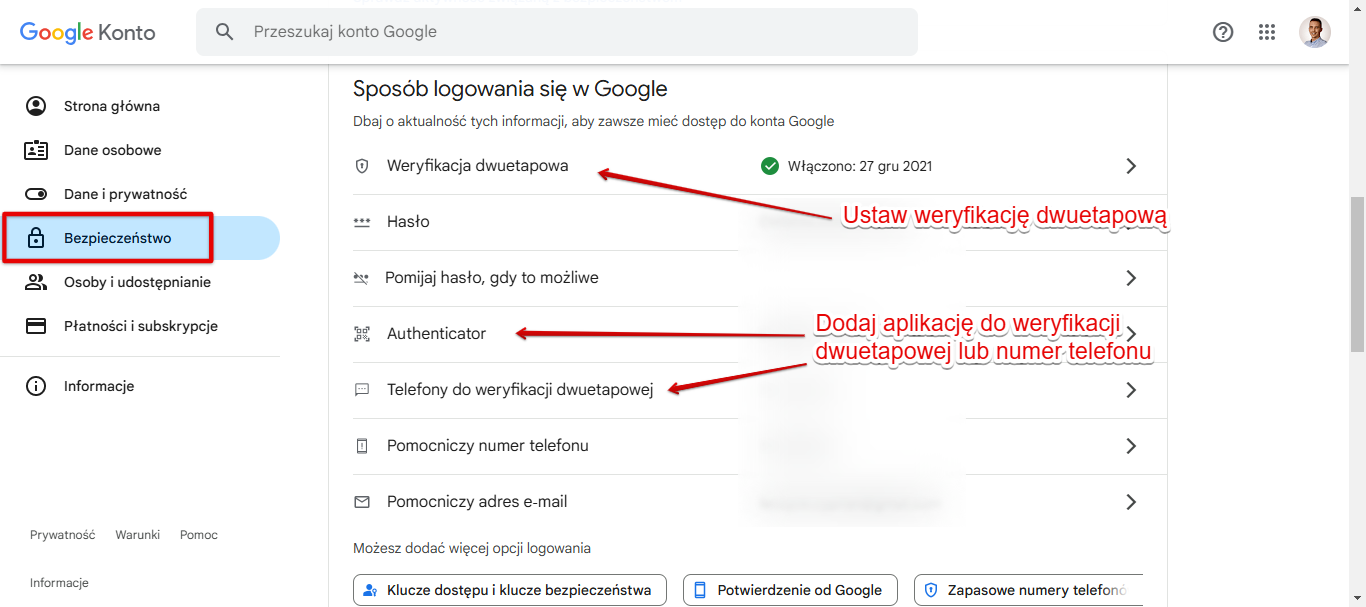The image size is (1366, 607).
Task: Click the page vertical scrollbar thumb
Action: coord(1357,275)
